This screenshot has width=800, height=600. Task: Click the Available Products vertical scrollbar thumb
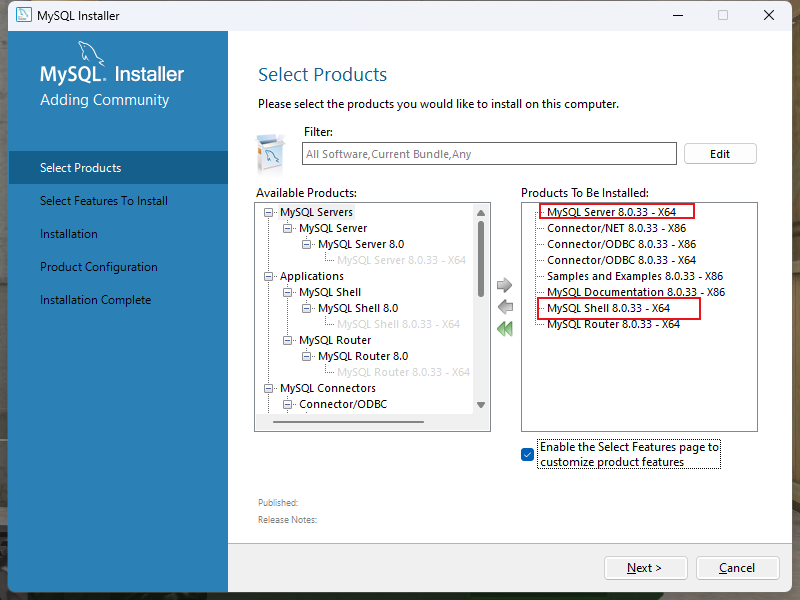[x=481, y=258]
